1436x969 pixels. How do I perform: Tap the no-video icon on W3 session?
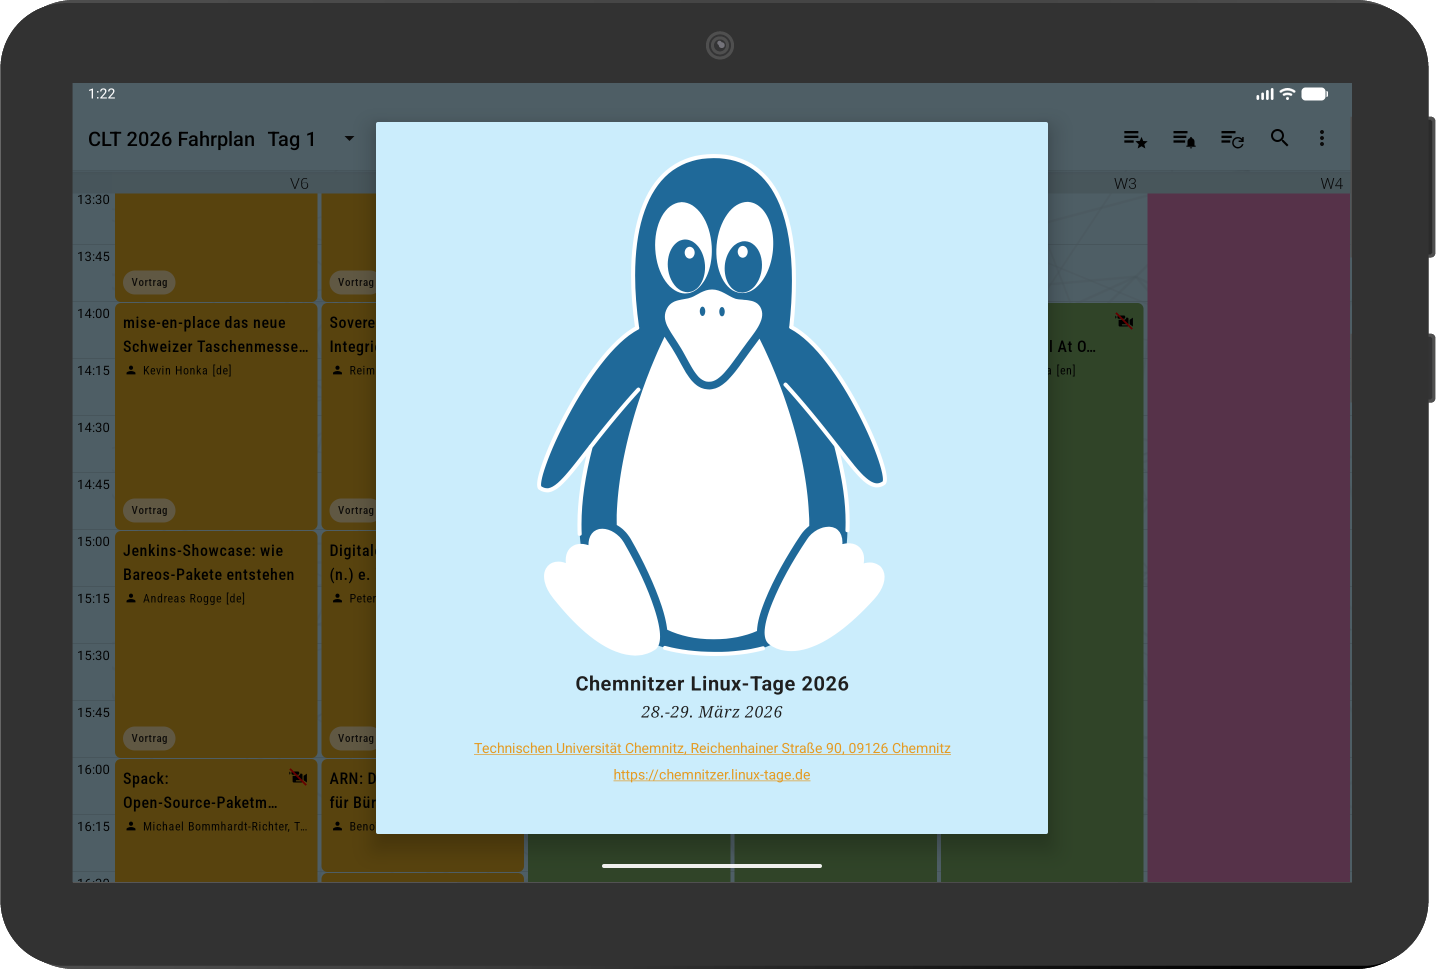[1125, 321]
